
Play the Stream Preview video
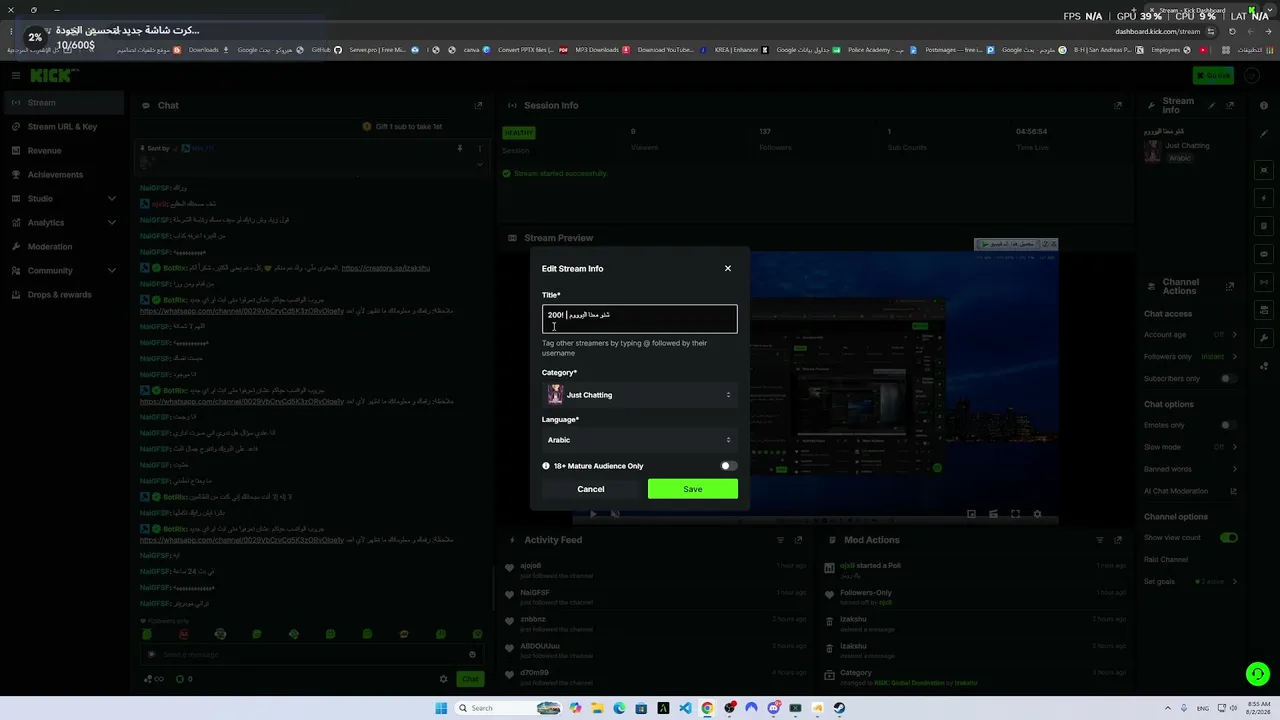point(593,514)
